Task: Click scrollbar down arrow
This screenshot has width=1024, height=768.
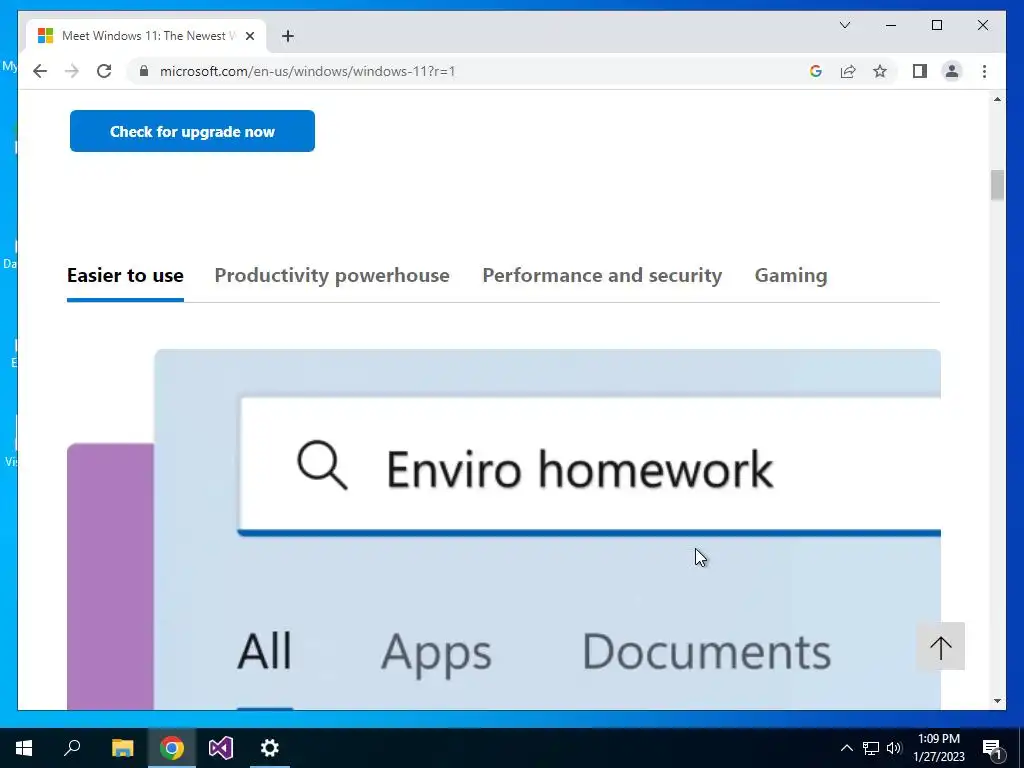Action: (x=997, y=701)
